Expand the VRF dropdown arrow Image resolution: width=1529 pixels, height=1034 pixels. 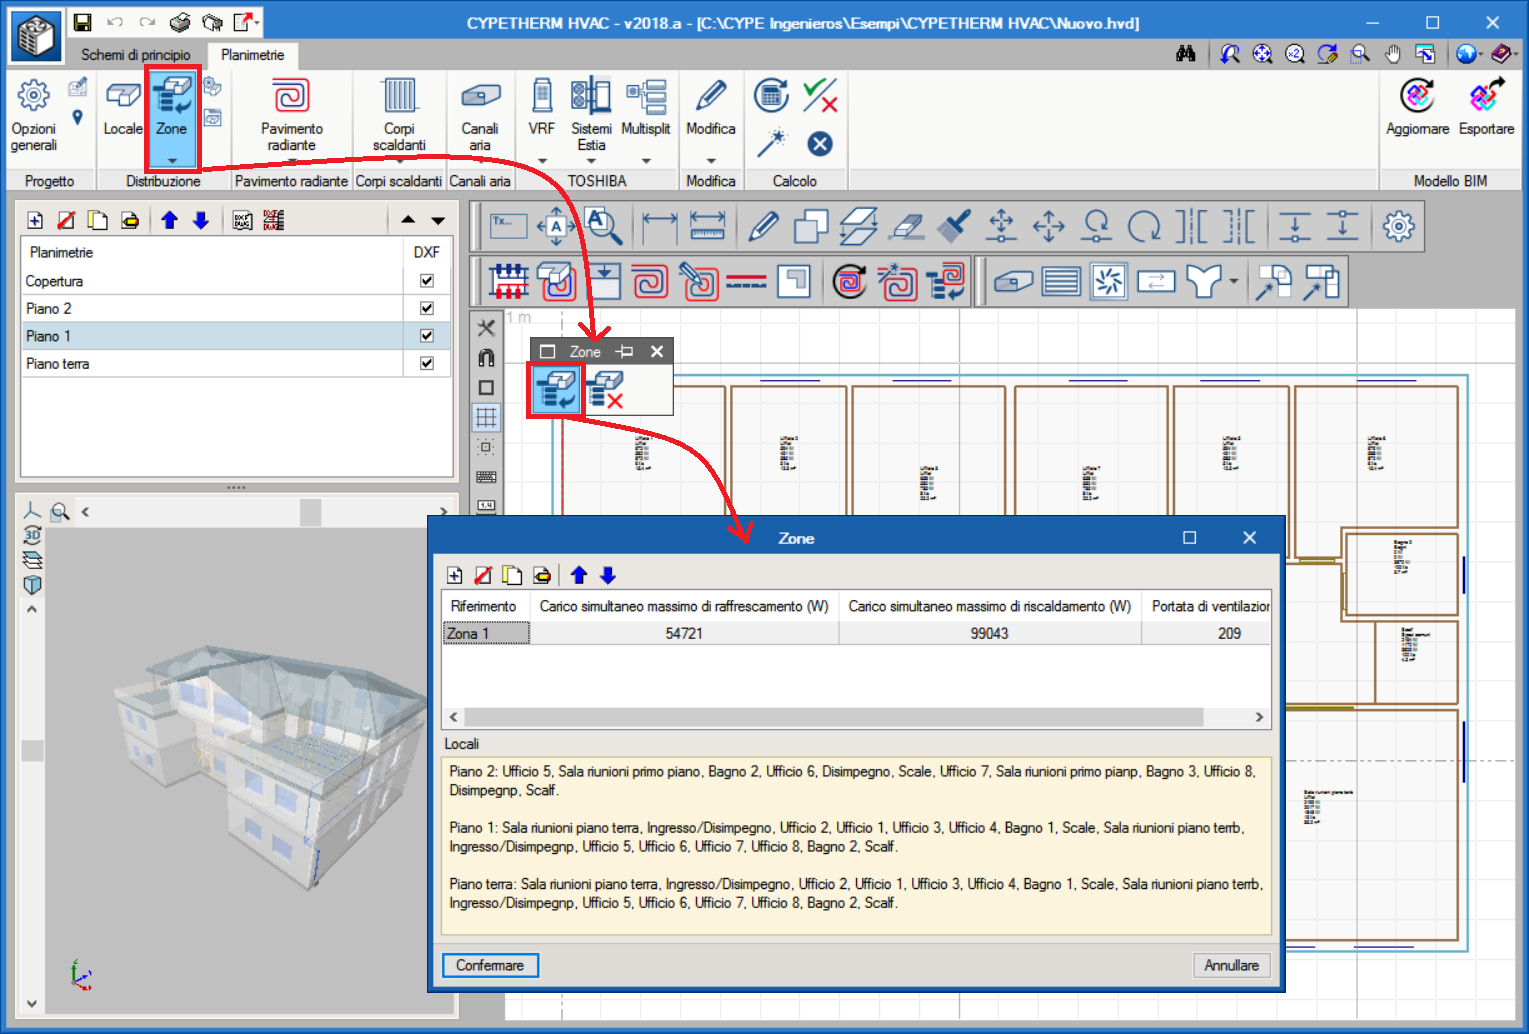coord(542,160)
